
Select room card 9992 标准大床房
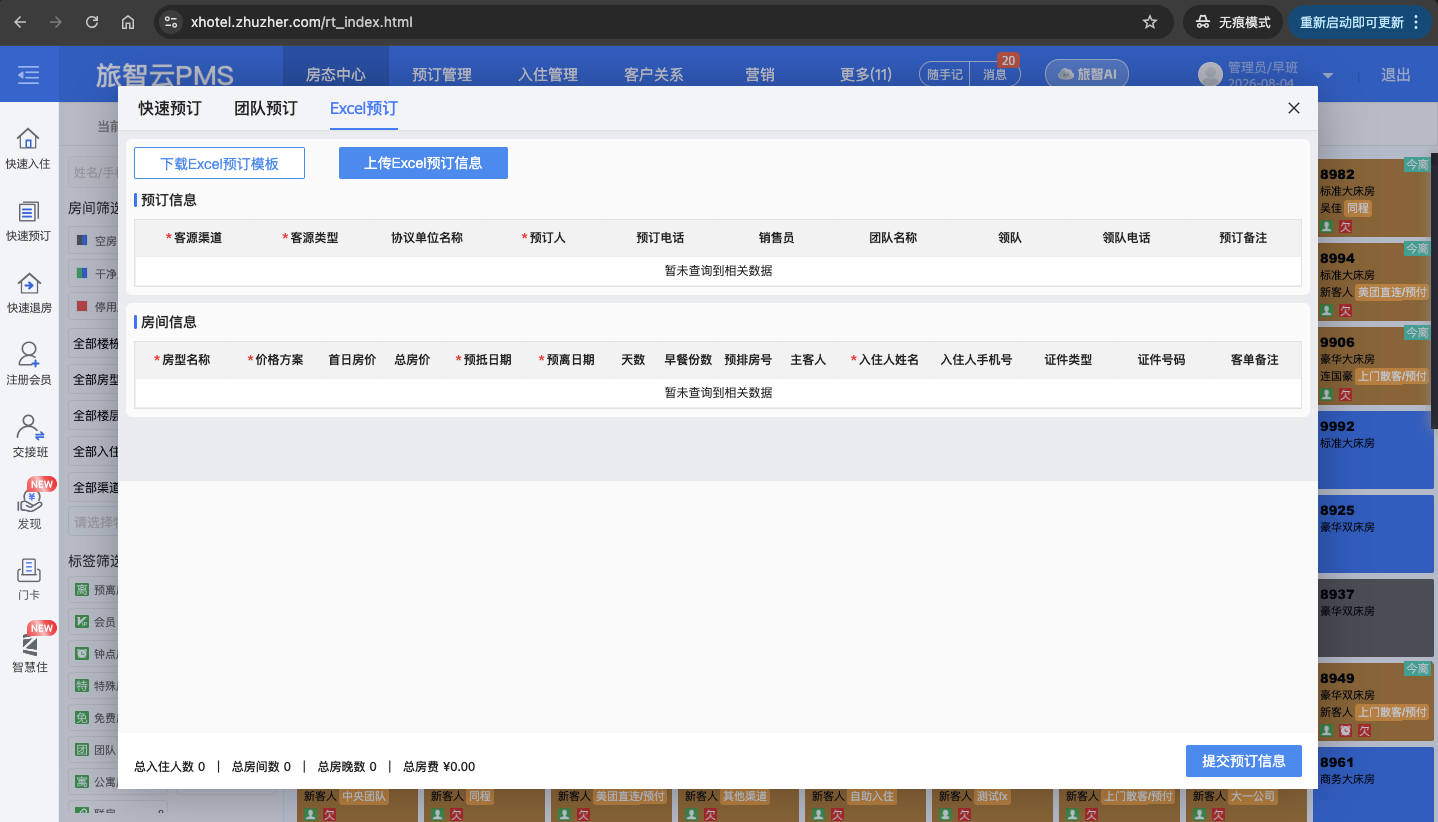pos(1373,449)
